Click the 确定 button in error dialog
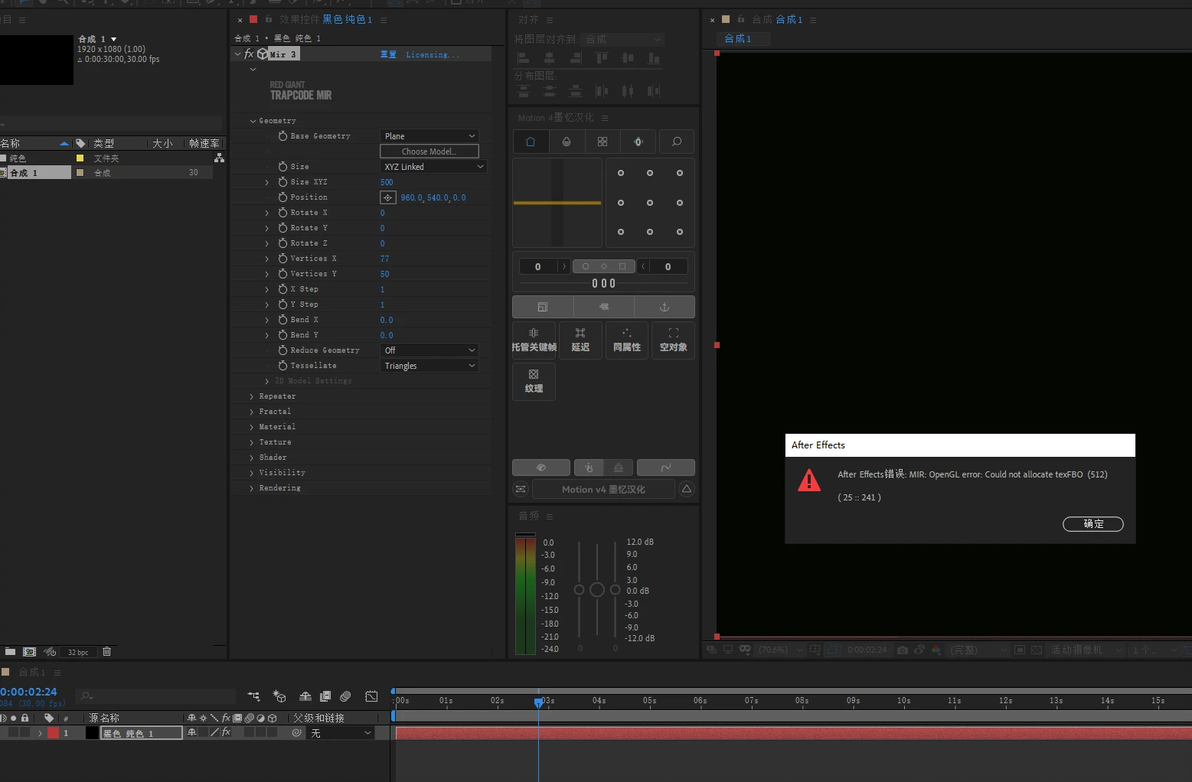The height and width of the screenshot is (782, 1192). 1092,524
